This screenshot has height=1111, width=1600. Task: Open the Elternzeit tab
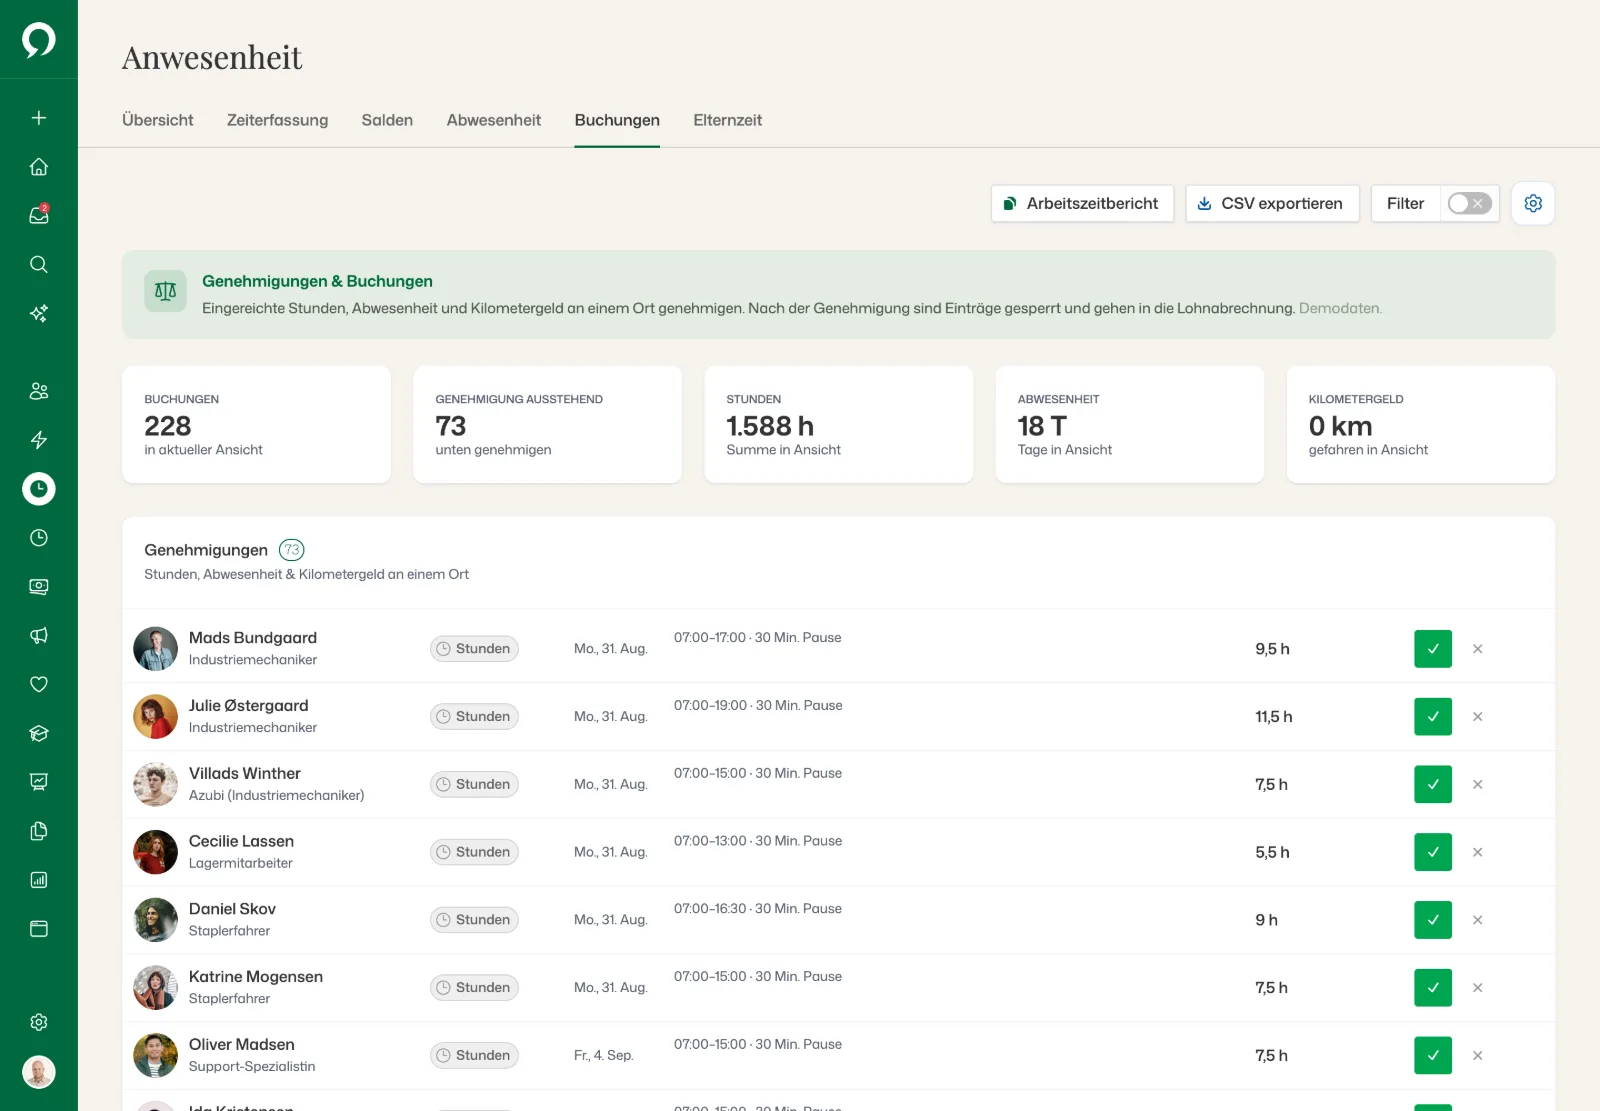point(728,120)
